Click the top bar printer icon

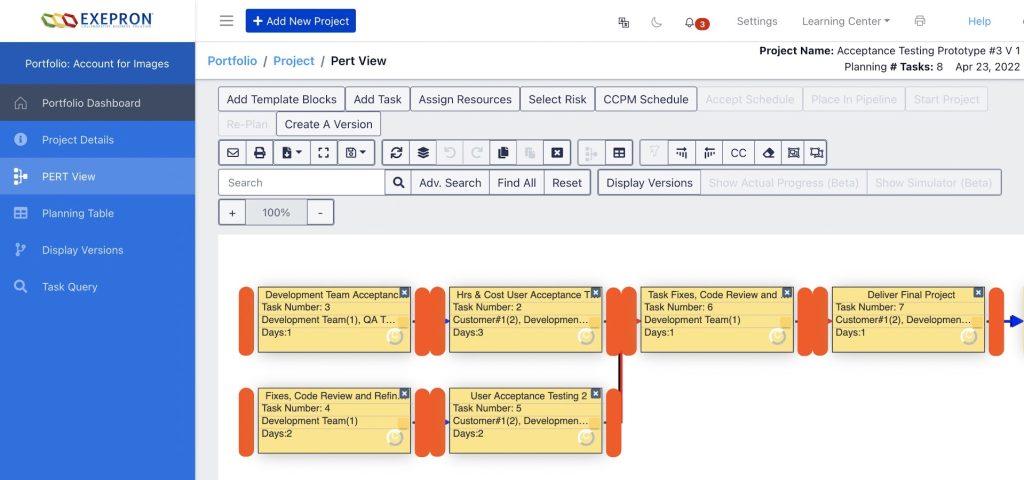click(920, 21)
